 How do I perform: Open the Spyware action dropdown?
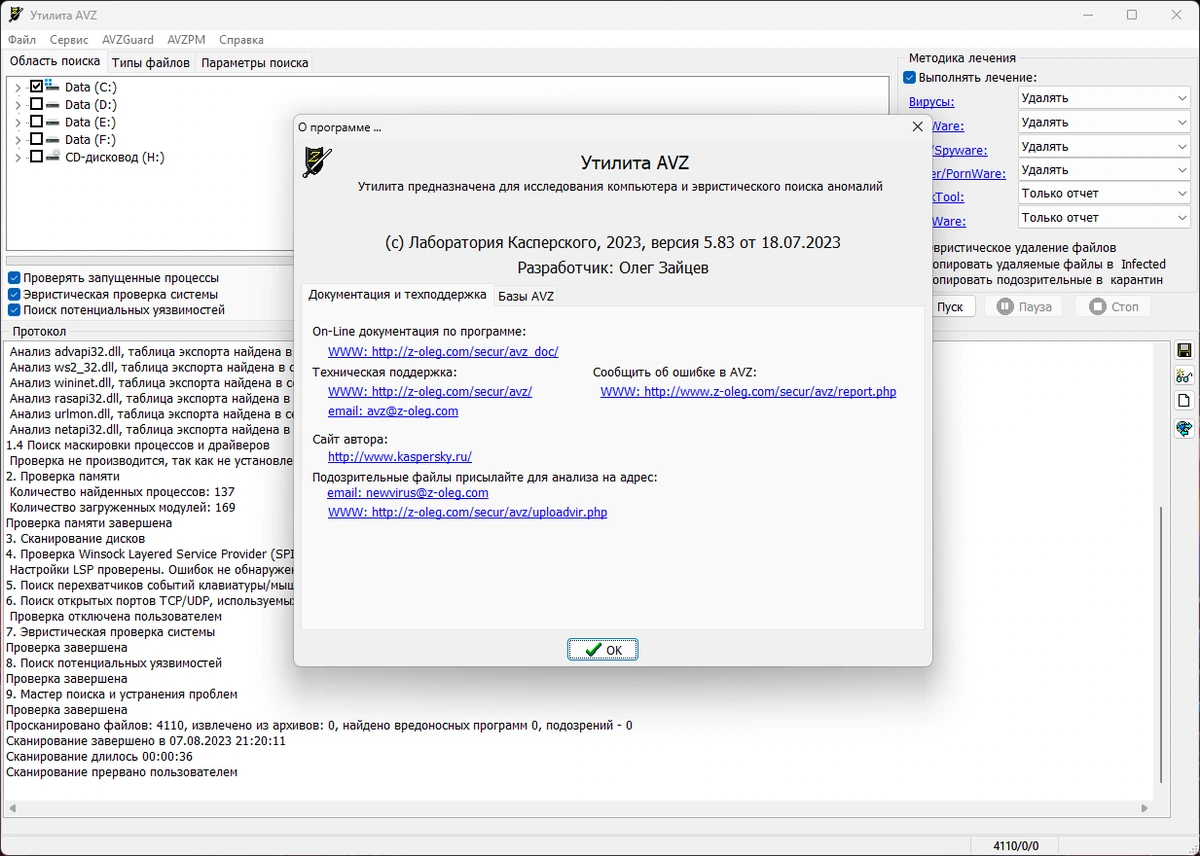[1104, 146]
